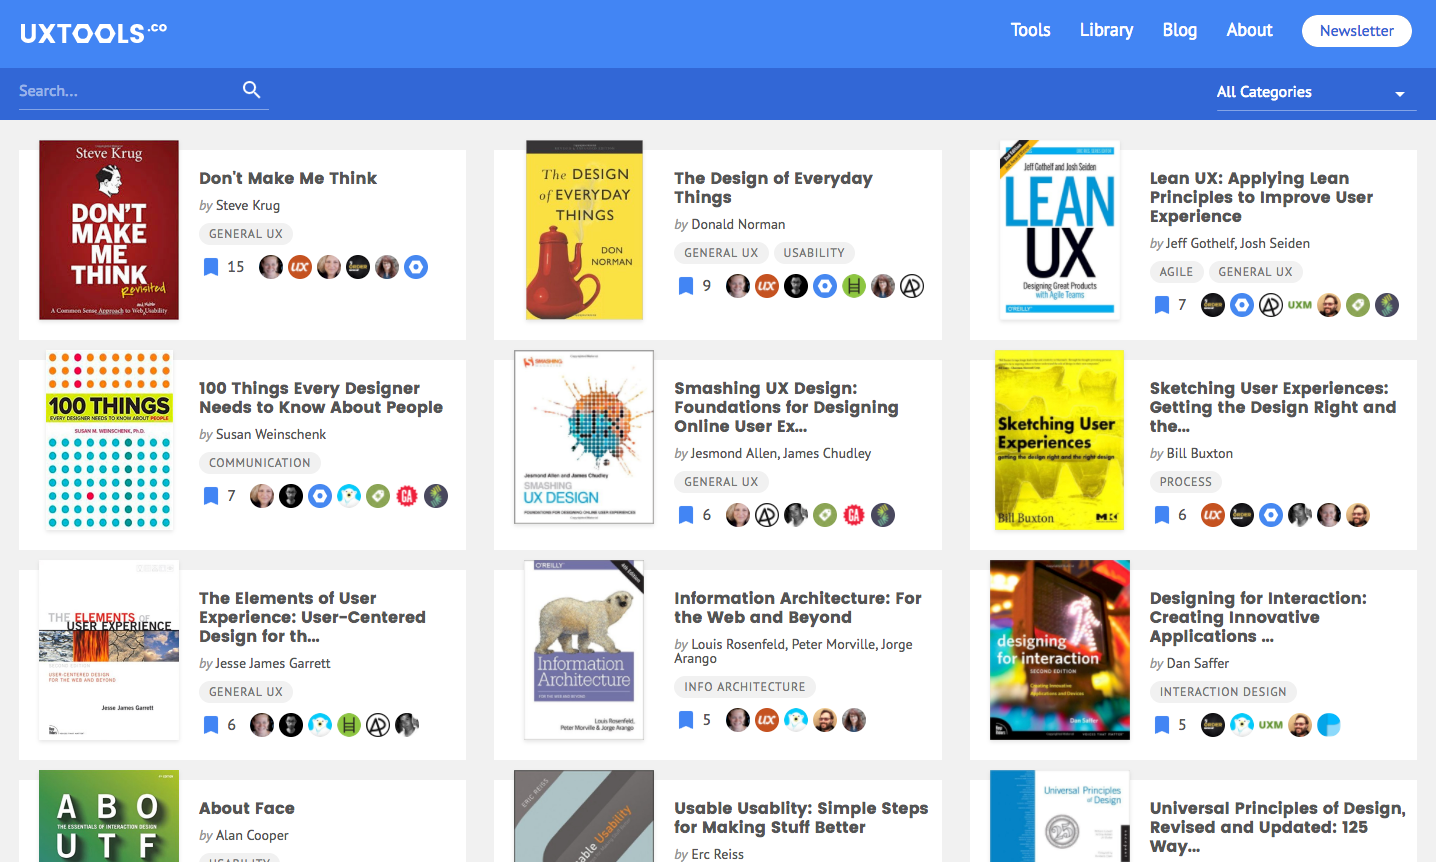Click the UXTOOLS.co logo

[x=93, y=33]
